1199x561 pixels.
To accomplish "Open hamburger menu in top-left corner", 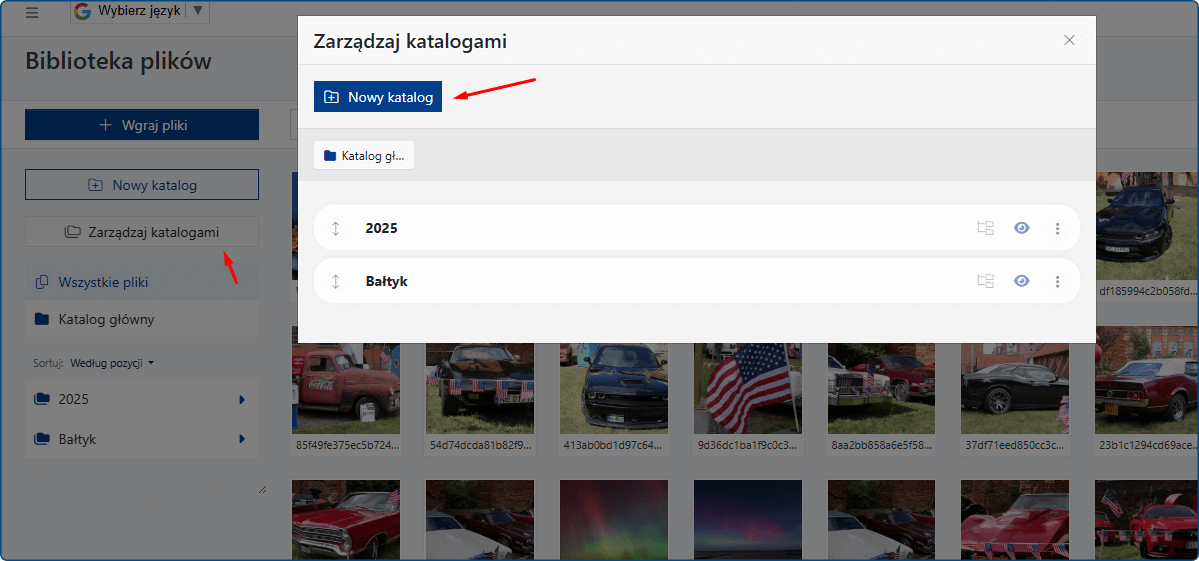I will coord(32,12).
